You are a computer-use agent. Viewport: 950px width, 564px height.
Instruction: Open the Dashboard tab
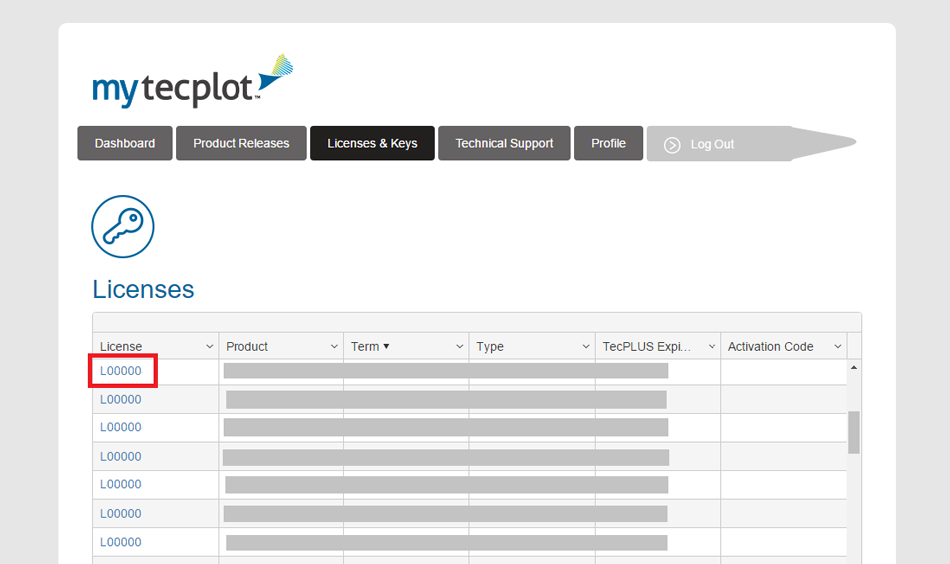click(125, 143)
